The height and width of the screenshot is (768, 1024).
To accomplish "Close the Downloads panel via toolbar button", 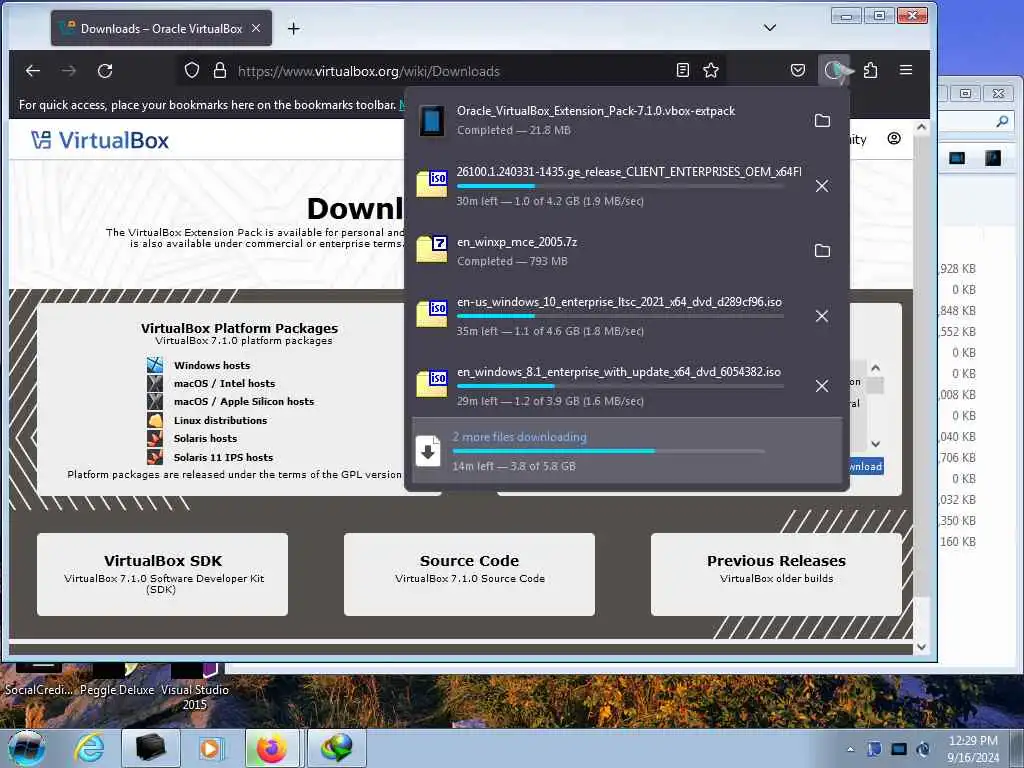I will coord(834,71).
